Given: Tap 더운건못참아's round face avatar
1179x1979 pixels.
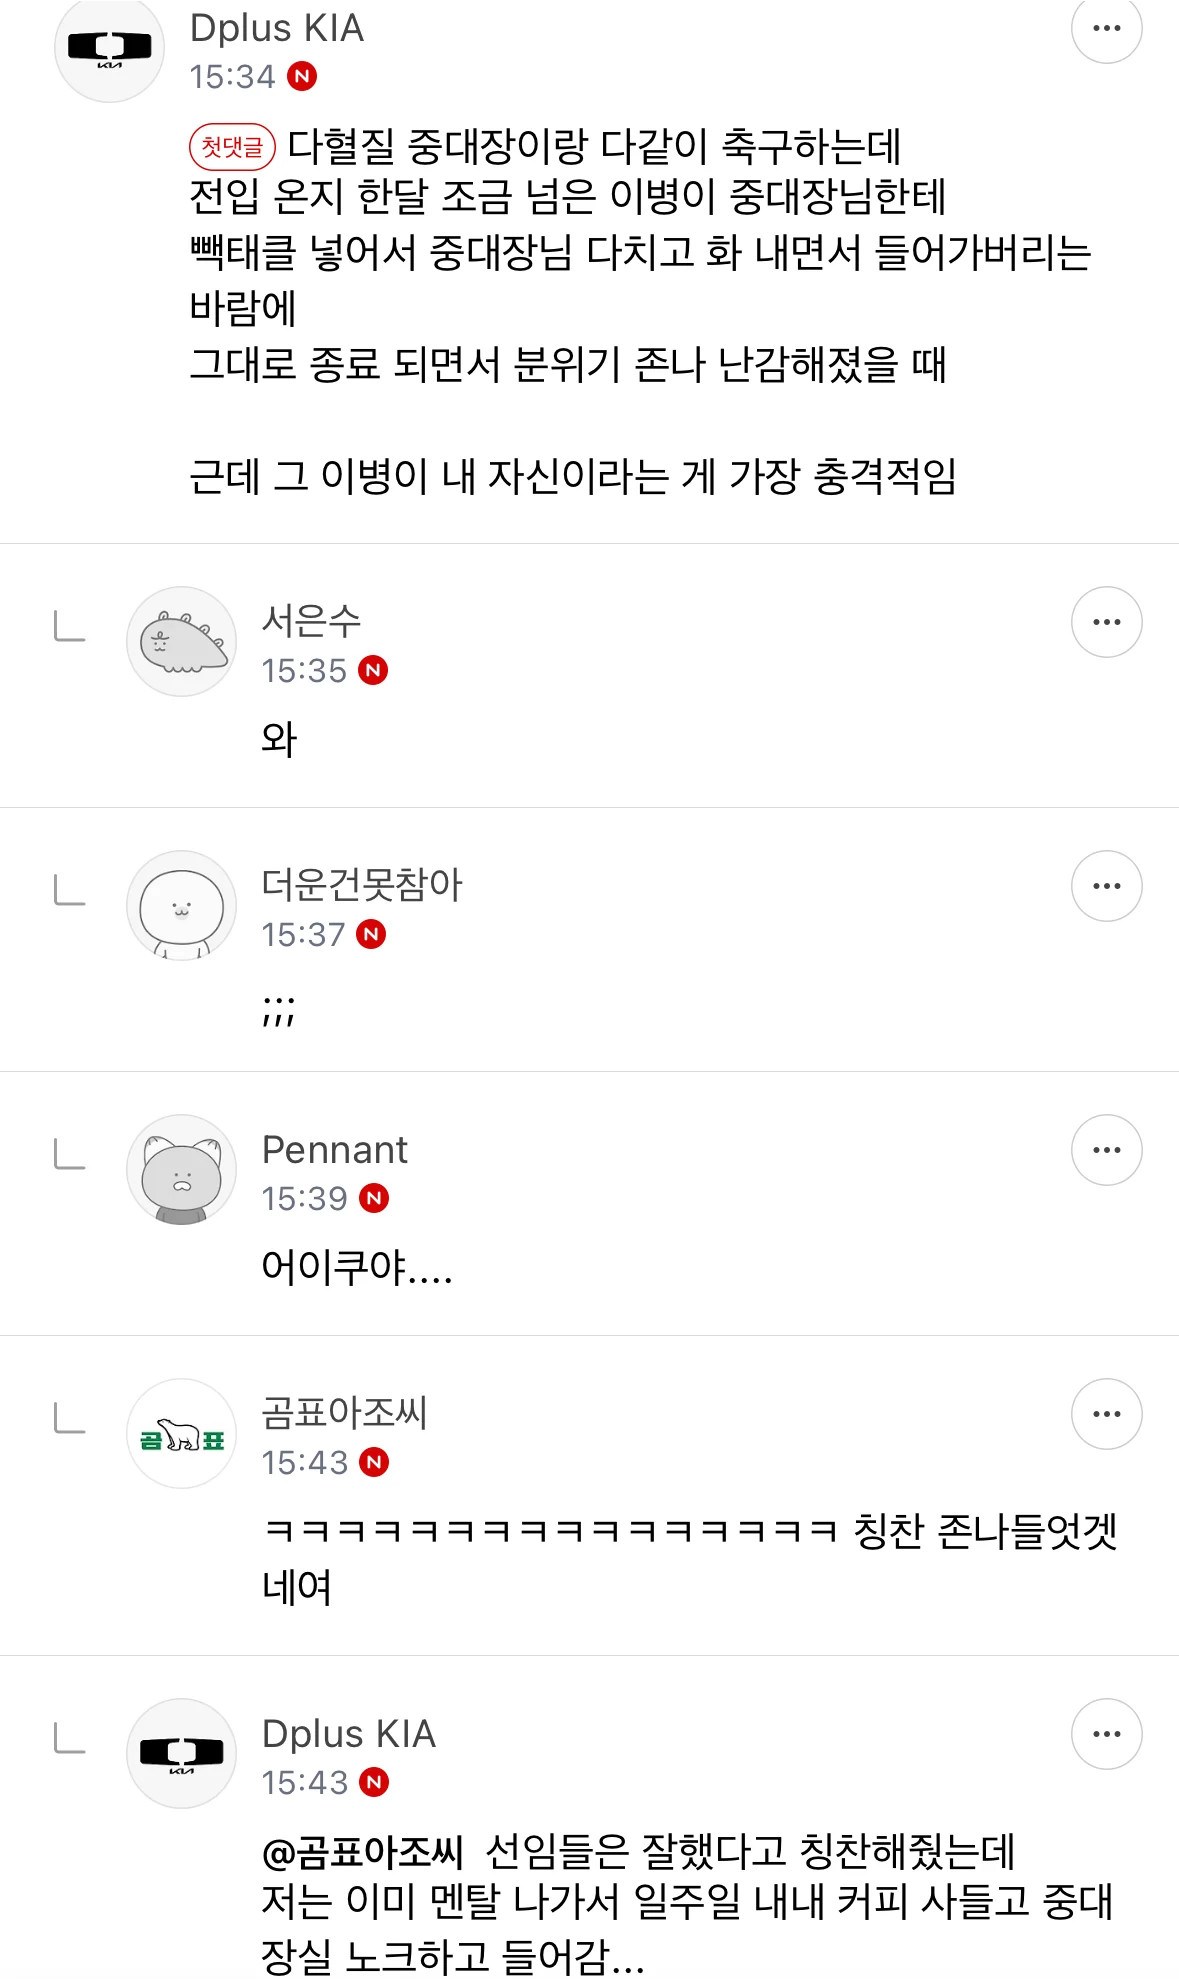Looking at the screenshot, I should (x=181, y=905).
